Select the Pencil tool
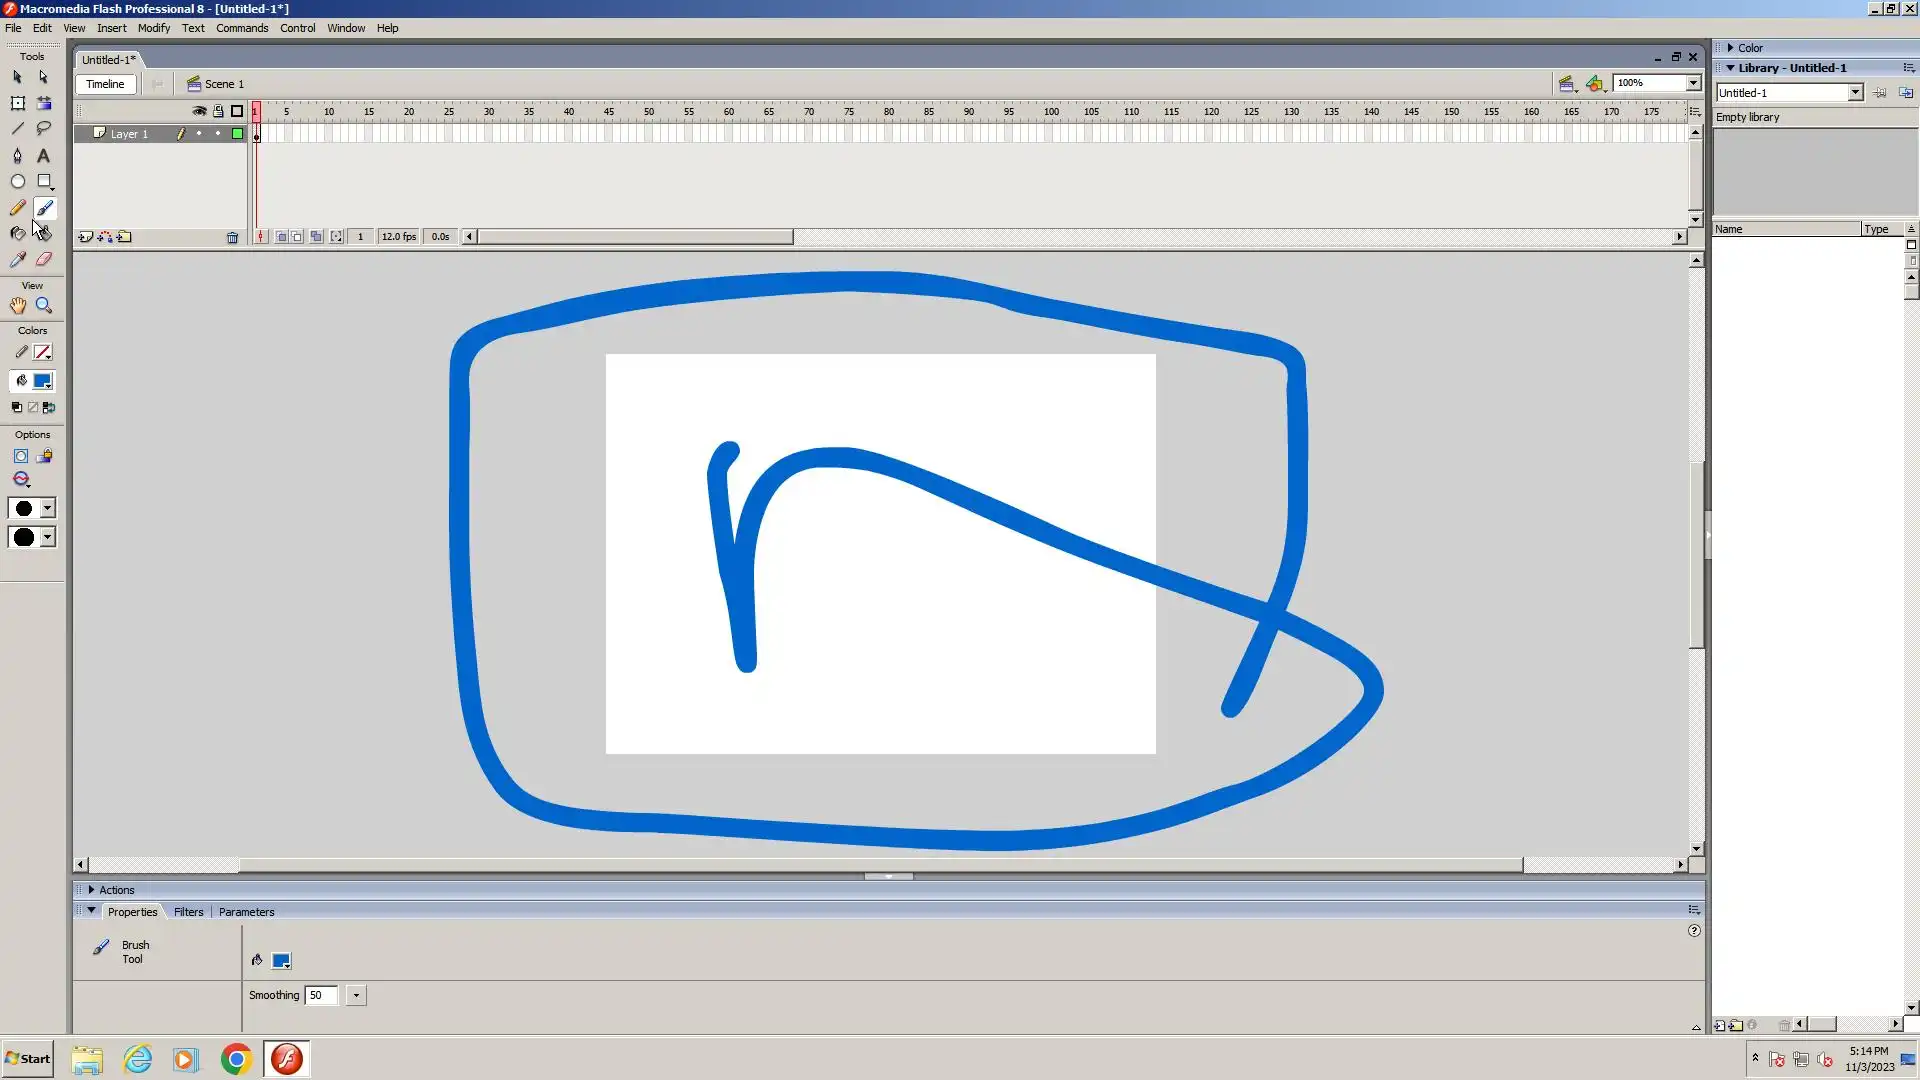 (x=17, y=208)
